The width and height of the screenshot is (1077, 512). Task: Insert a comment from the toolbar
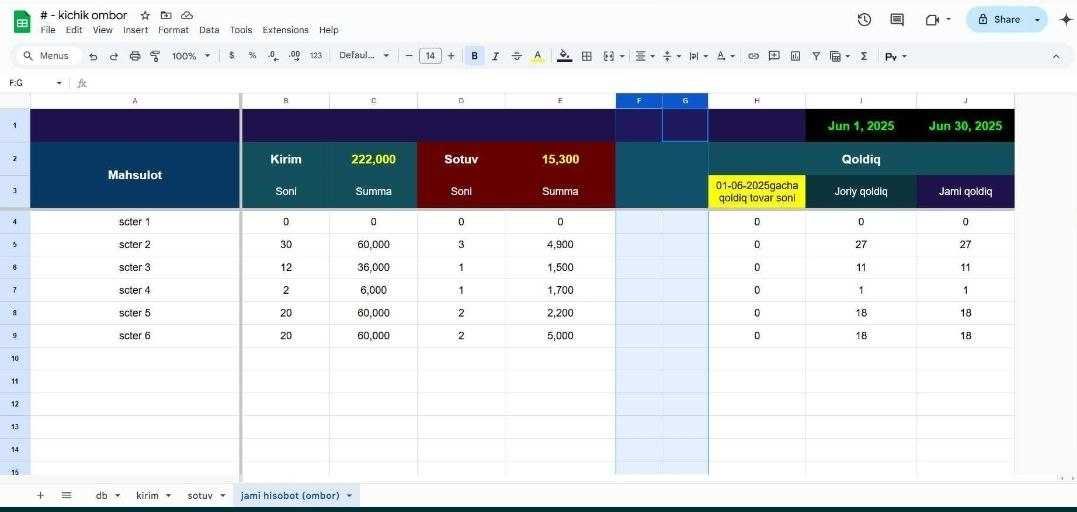(x=774, y=56)
